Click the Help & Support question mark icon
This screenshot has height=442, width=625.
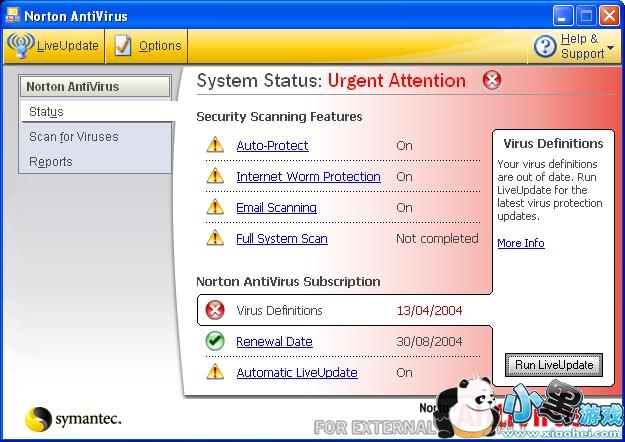545,46
